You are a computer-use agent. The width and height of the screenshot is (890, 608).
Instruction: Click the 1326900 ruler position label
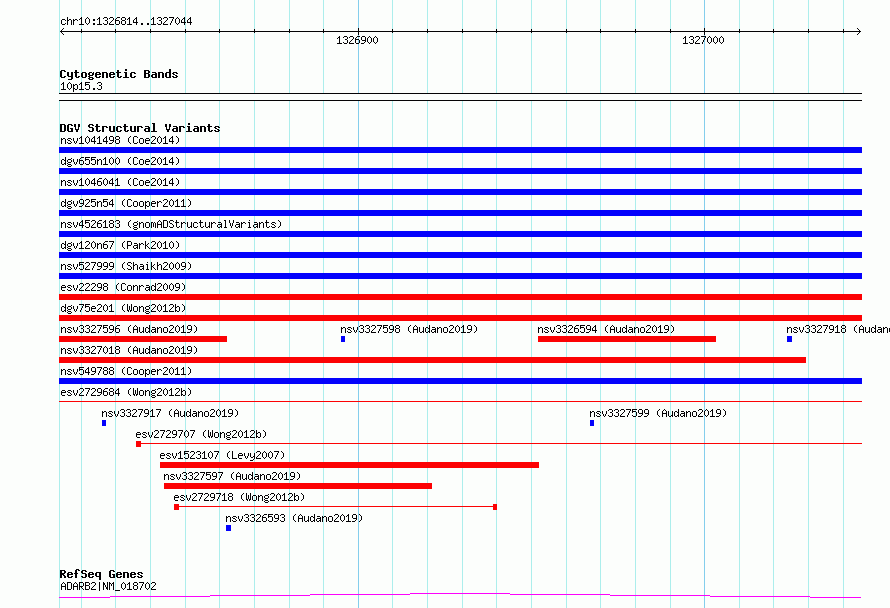pyautogui.click(x=357, y=40)
